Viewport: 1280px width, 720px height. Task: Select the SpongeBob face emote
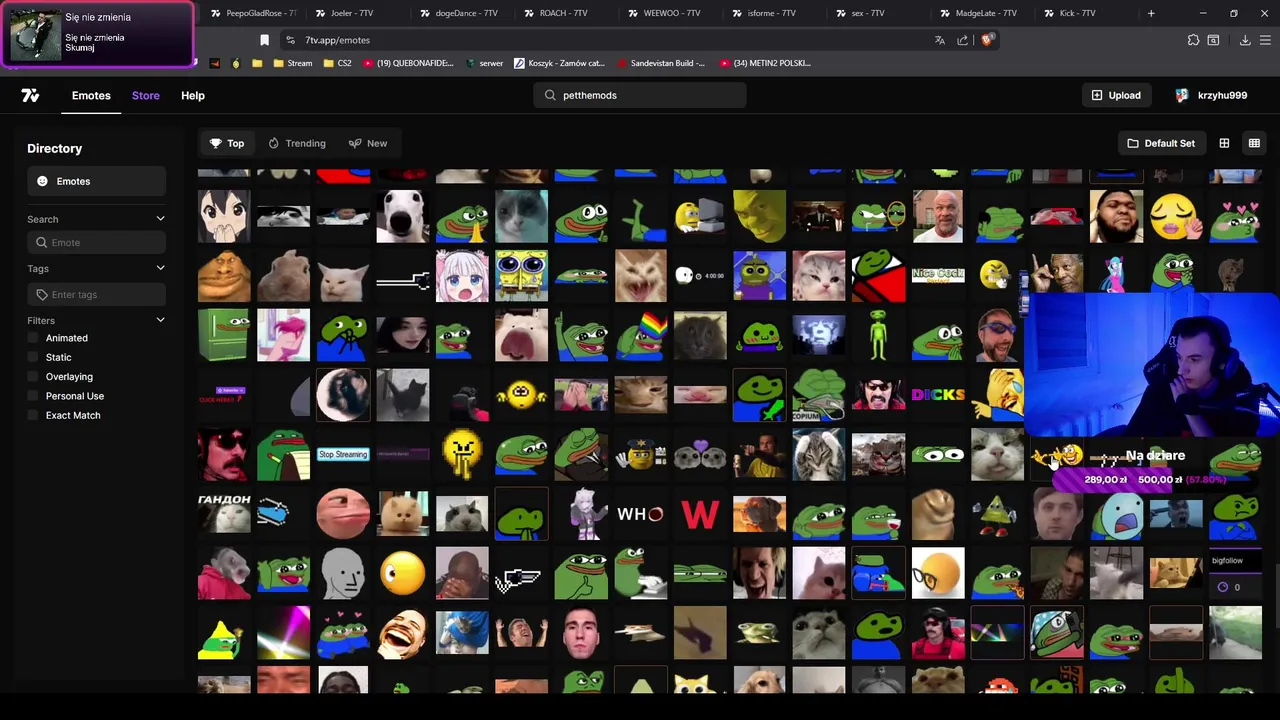pos(521,276)
